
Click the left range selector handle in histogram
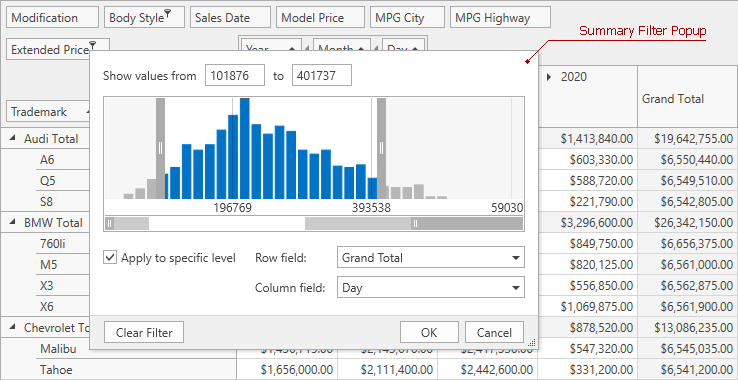[160, 148]
